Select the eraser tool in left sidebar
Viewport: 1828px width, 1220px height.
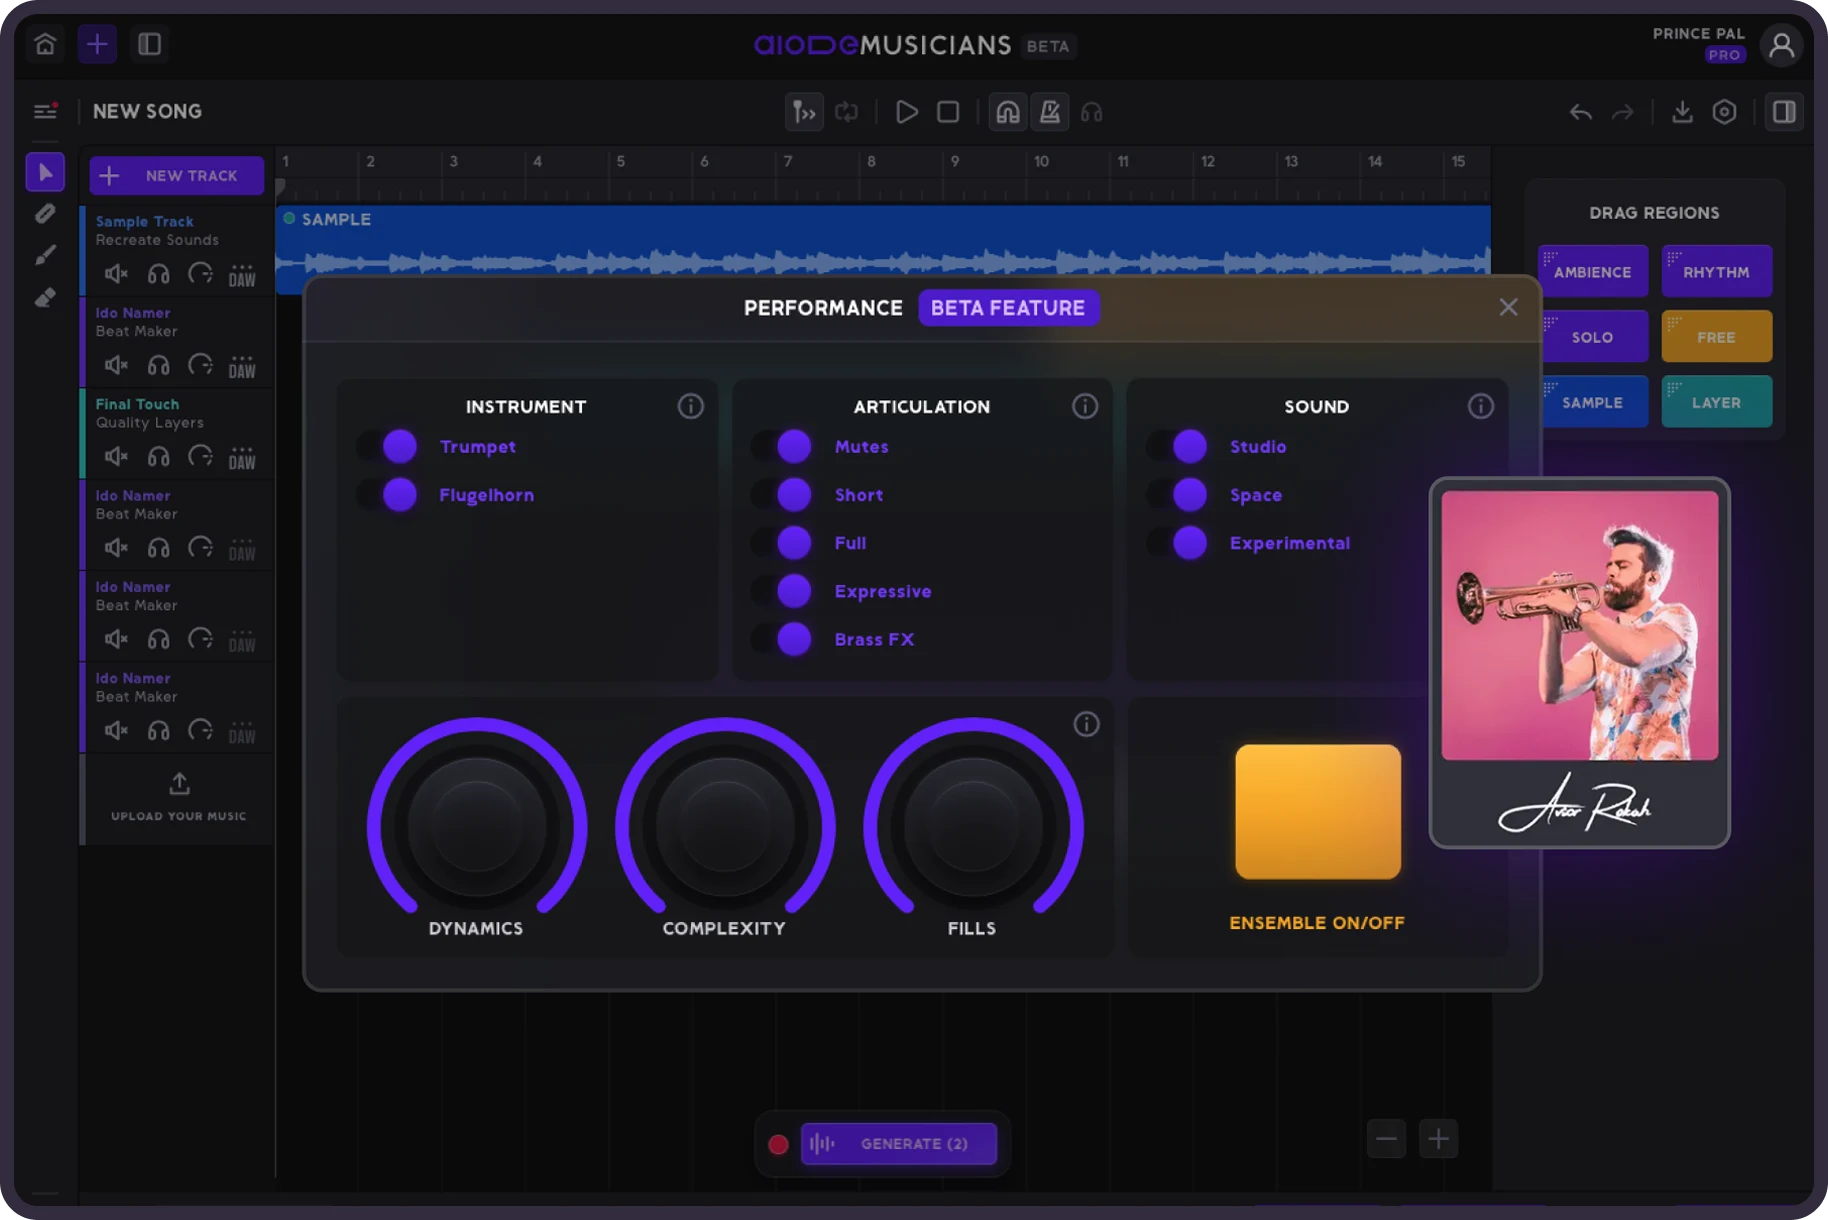pos(45,298)
